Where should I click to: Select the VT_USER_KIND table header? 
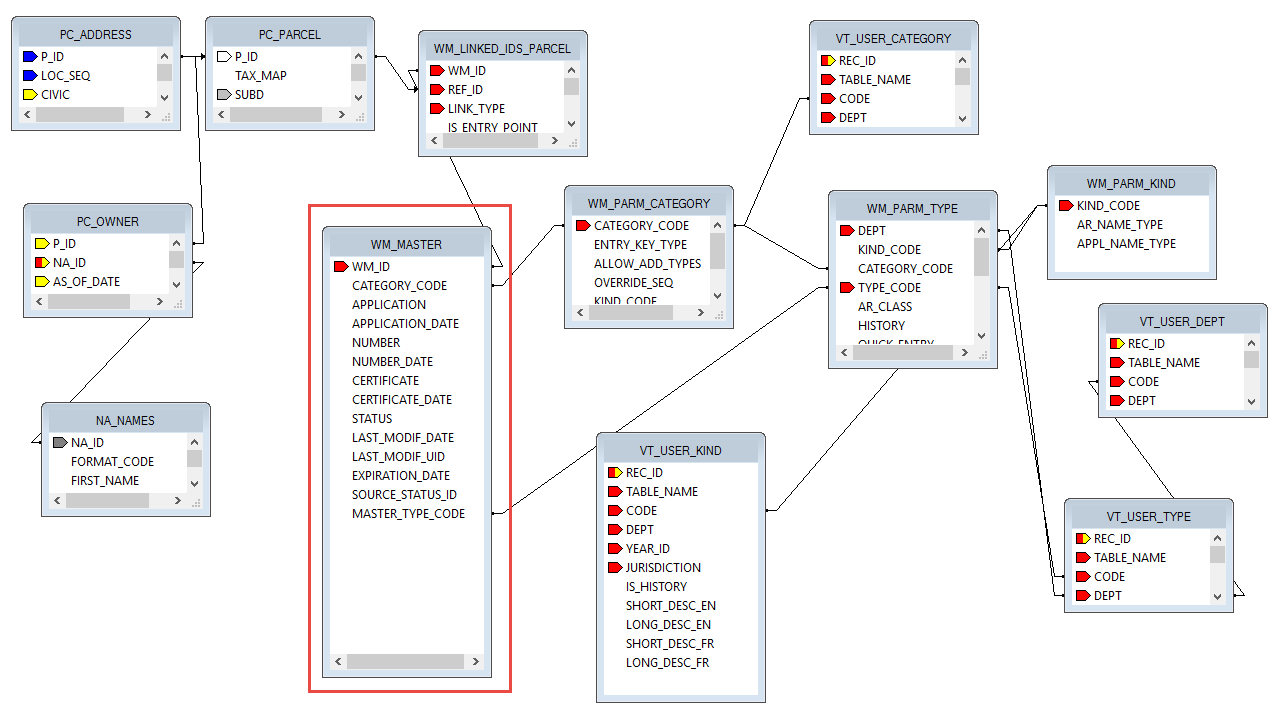(680, 451)
